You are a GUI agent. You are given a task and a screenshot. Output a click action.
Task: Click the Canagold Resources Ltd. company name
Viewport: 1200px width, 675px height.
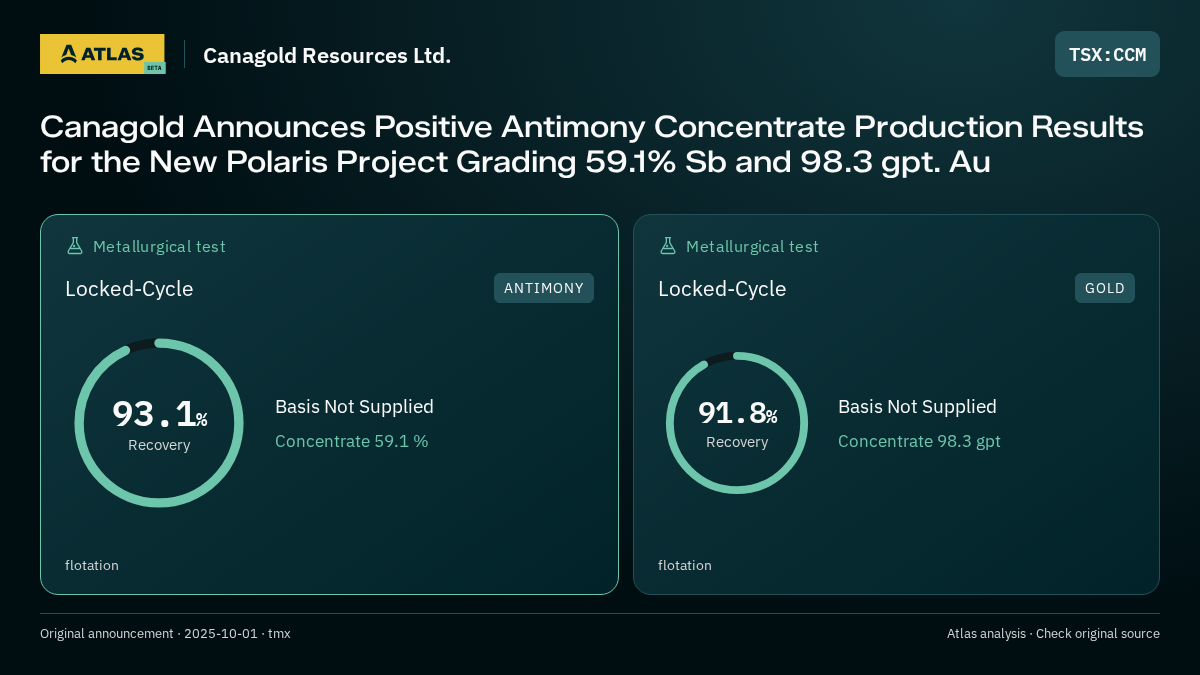coord(327,55)
